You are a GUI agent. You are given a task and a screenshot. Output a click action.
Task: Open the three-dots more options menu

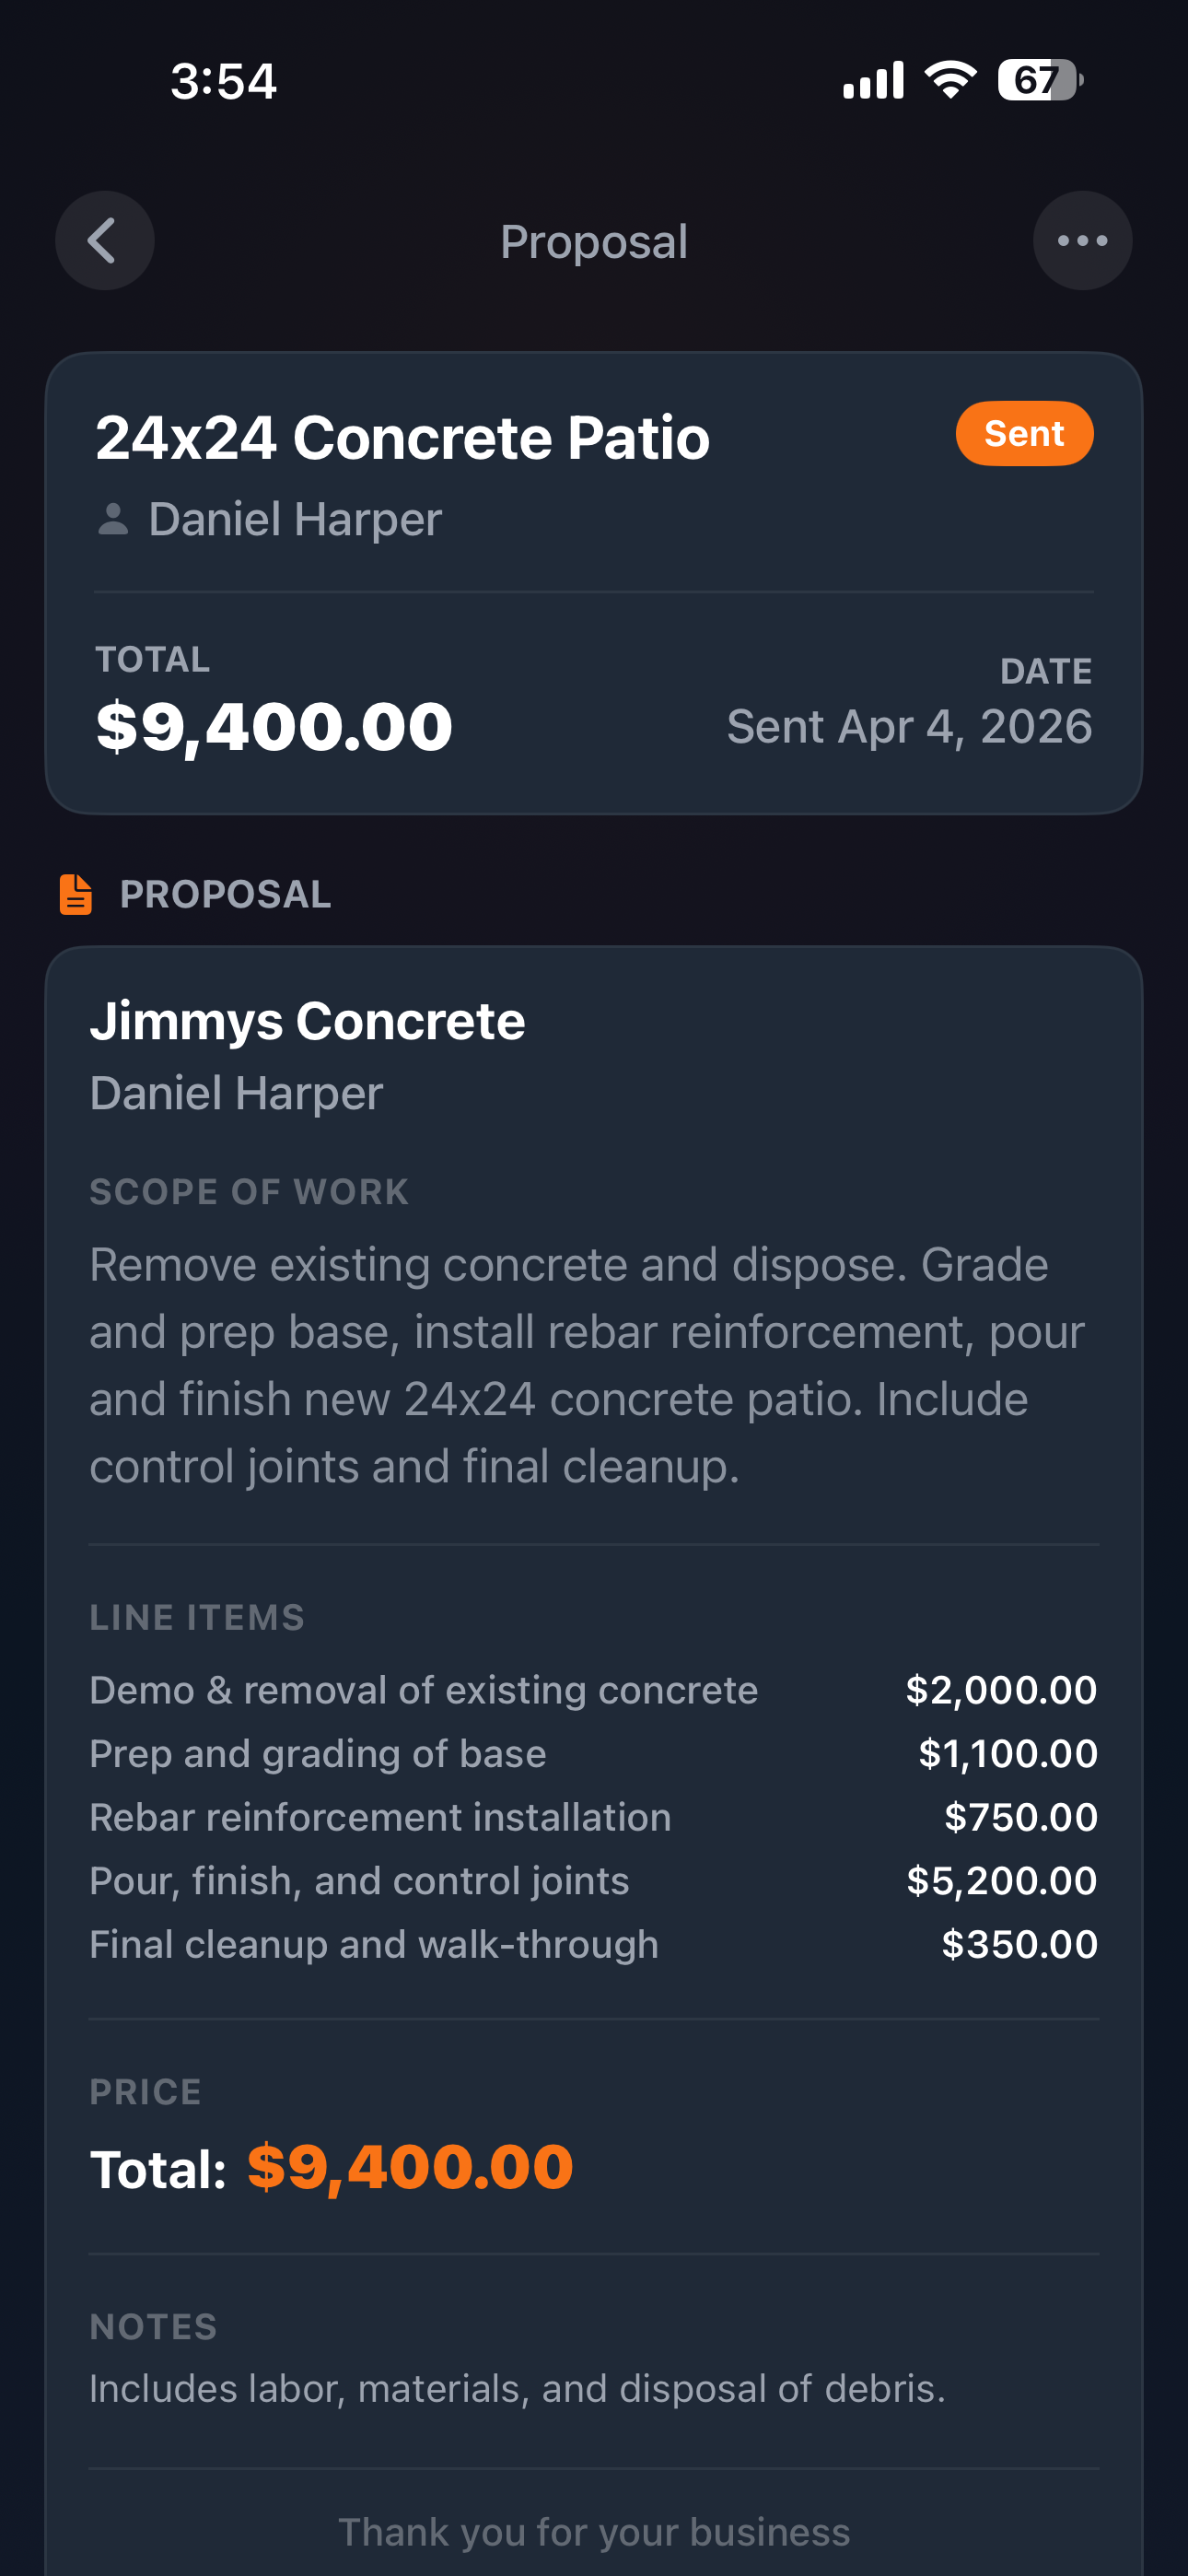1082,241
